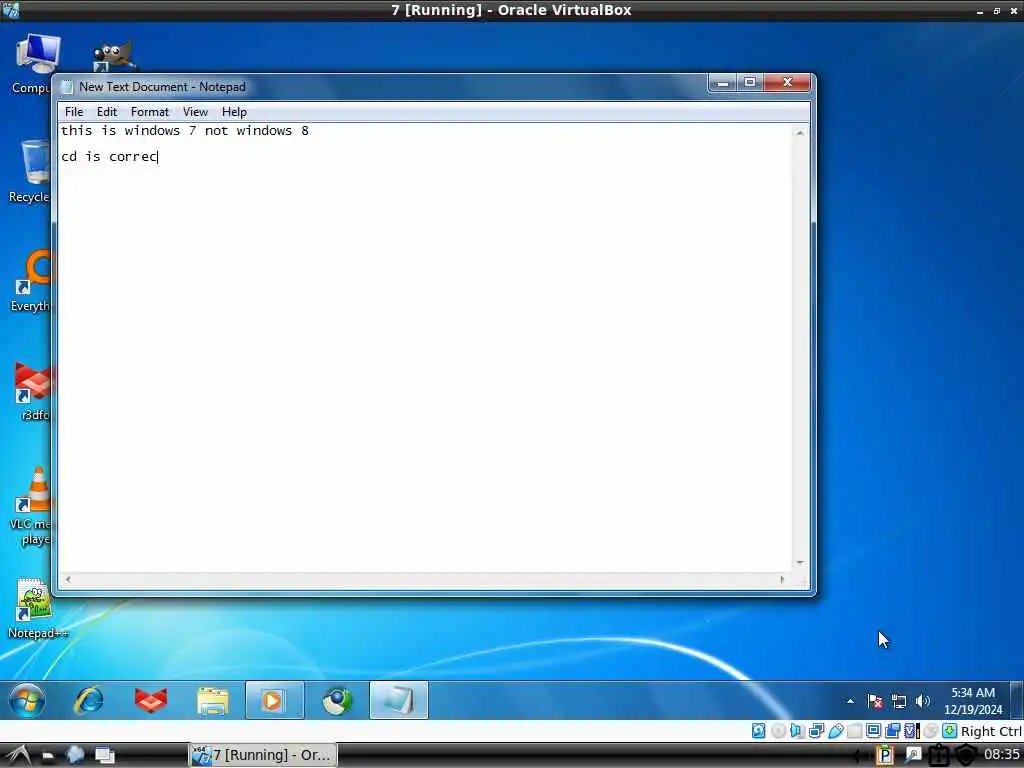
Task: Click the host panel show-desktop windows icon
Action: point(104,756)
